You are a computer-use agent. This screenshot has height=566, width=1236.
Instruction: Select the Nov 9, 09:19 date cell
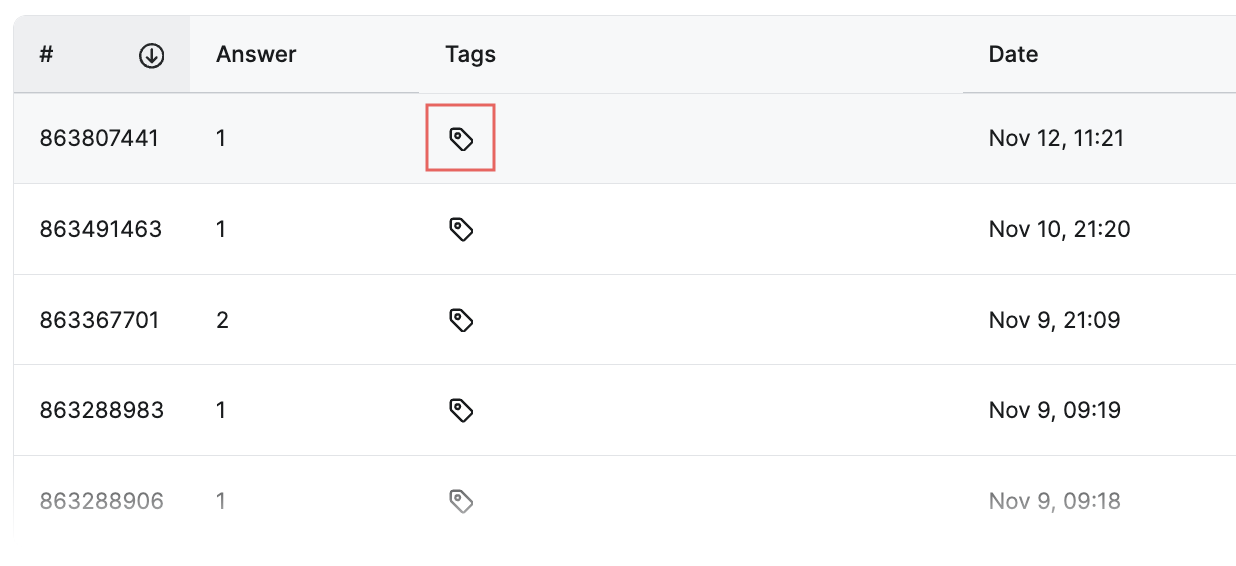point(1054,410)
